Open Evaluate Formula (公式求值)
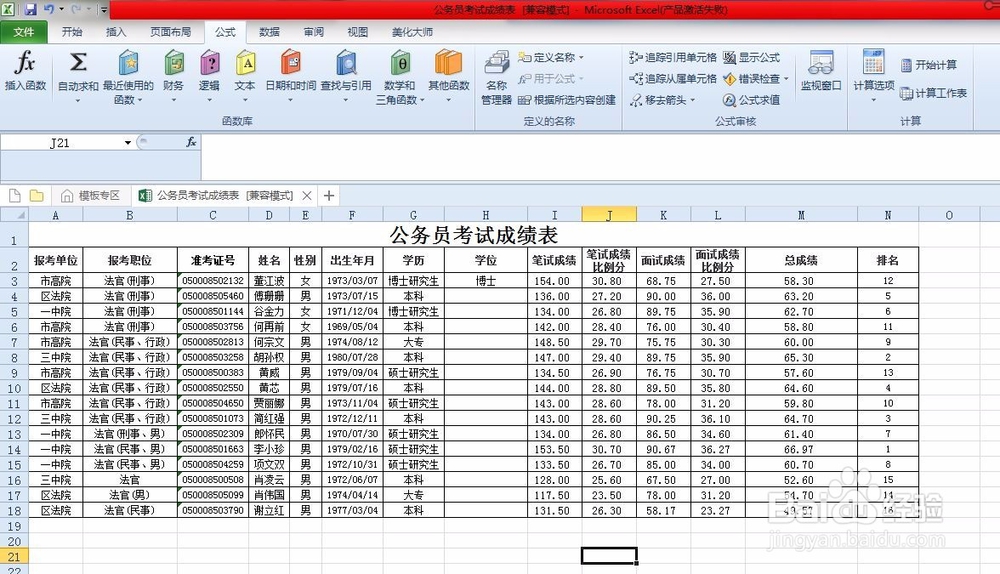Viewport: 1000px width, 574px height. point(751,100)
